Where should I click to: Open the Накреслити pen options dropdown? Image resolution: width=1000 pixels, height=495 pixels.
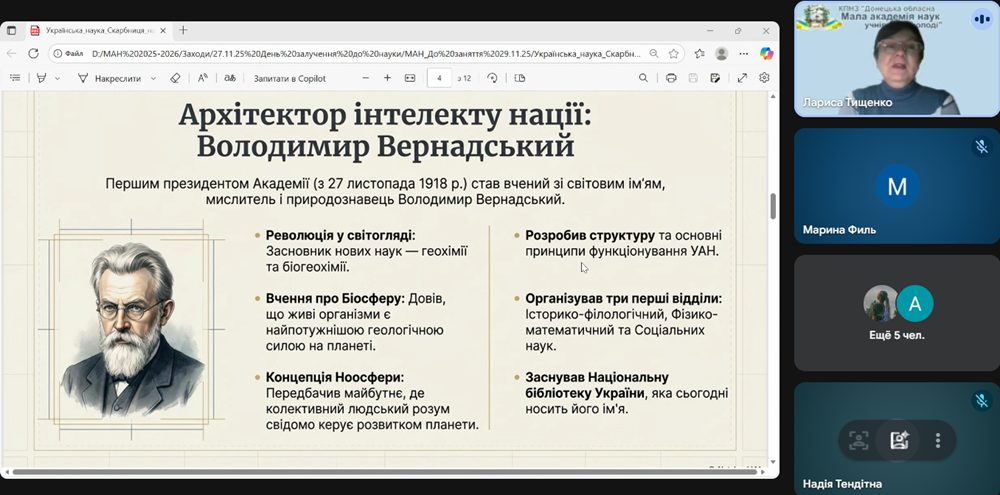point(153,78)
